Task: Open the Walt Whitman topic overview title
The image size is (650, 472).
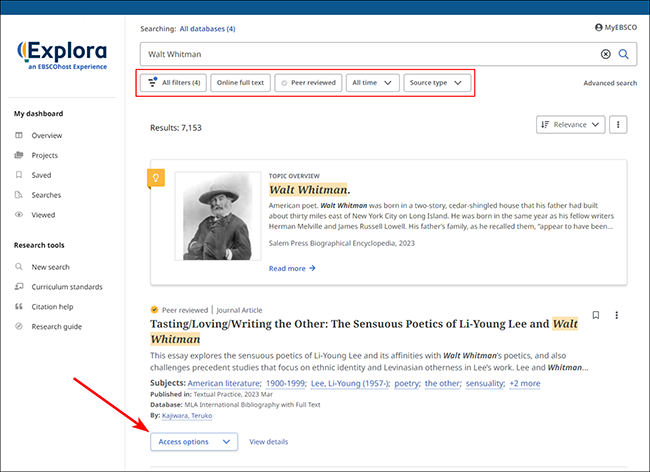Action: 309,190
